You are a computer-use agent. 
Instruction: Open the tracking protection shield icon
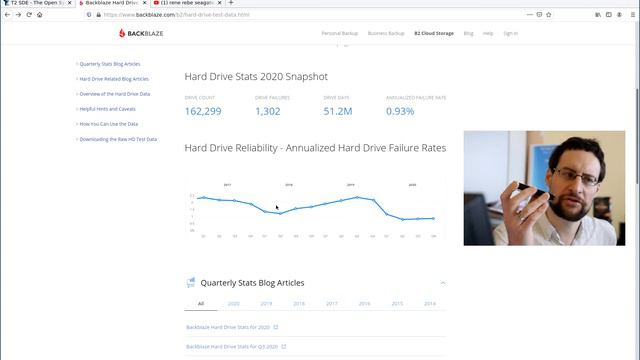click(x=89, y=15)
